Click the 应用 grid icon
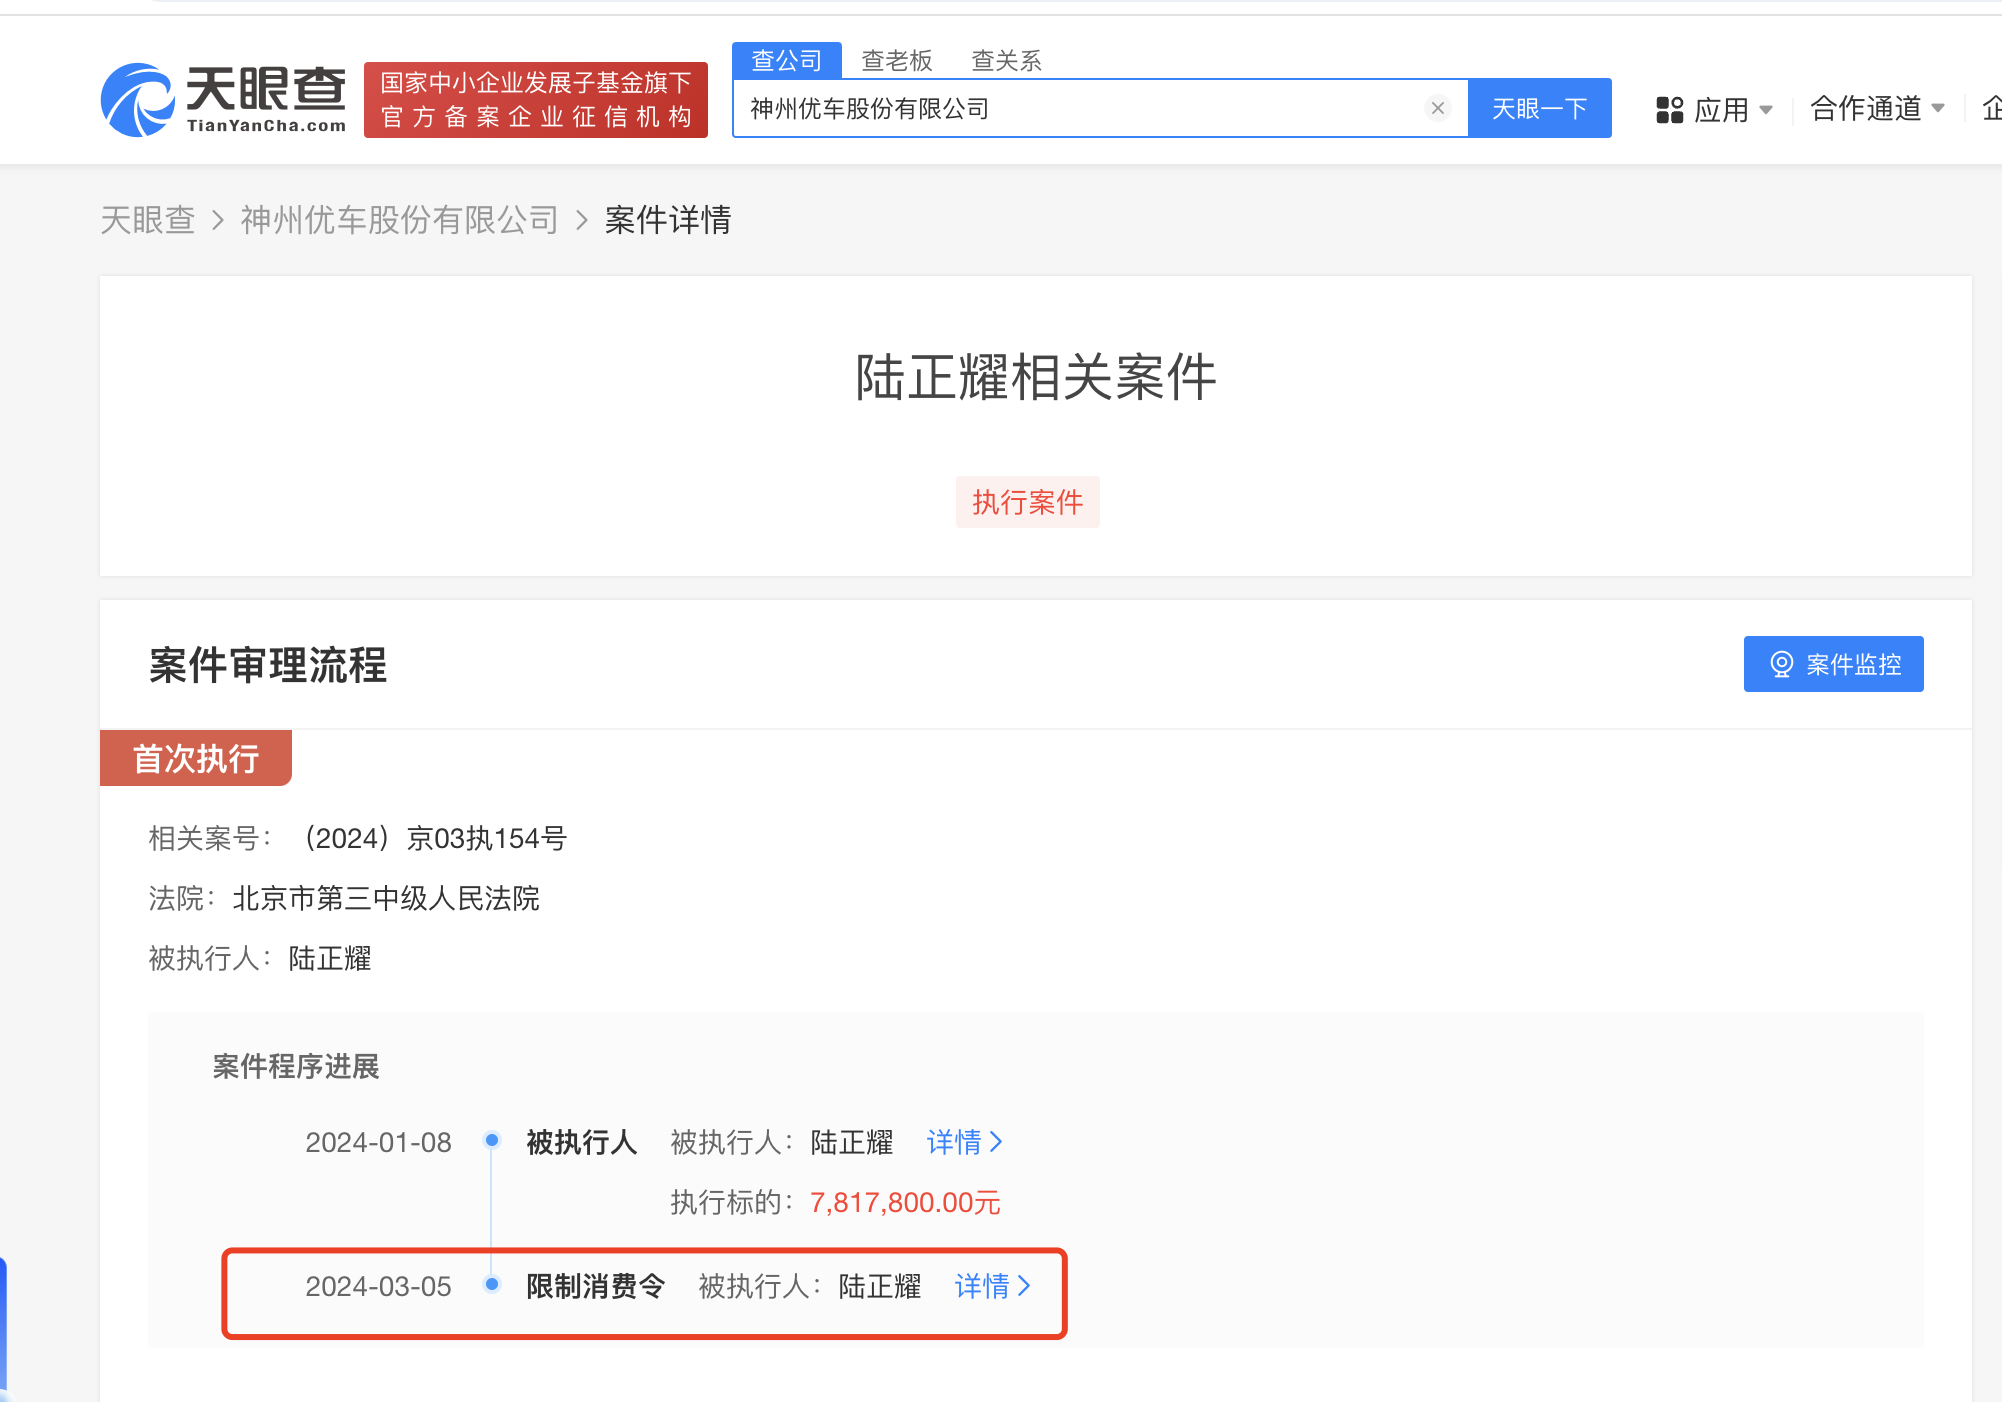This screenshot has width=2002, height=1402. (x=1670, y=109)
